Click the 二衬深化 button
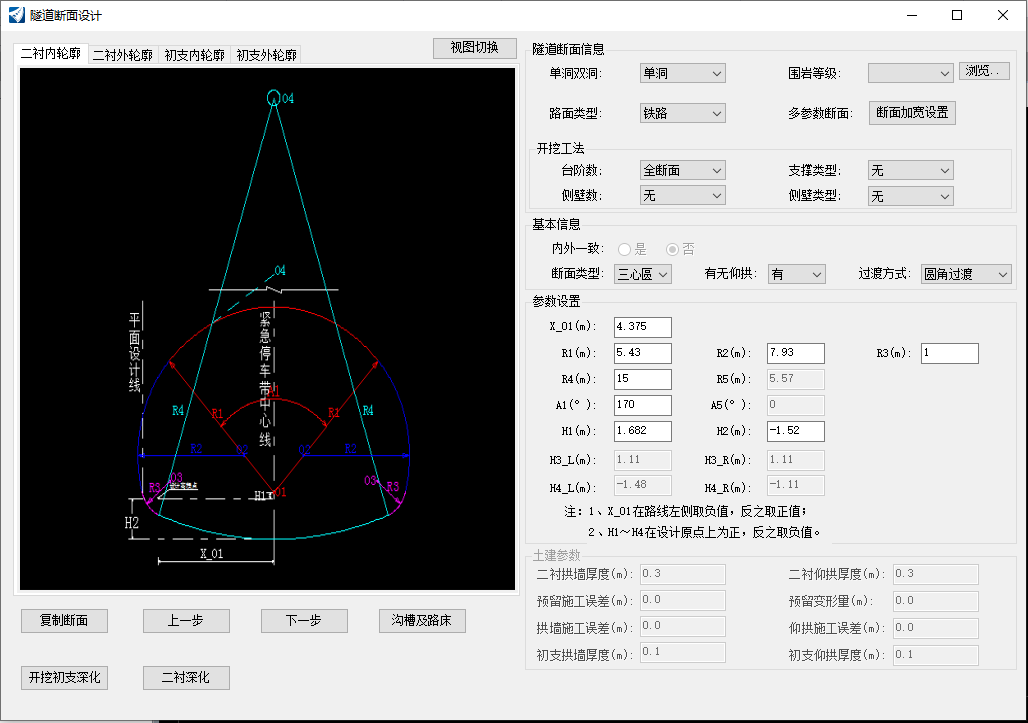1028x723 pixels. tap(186, 677)
